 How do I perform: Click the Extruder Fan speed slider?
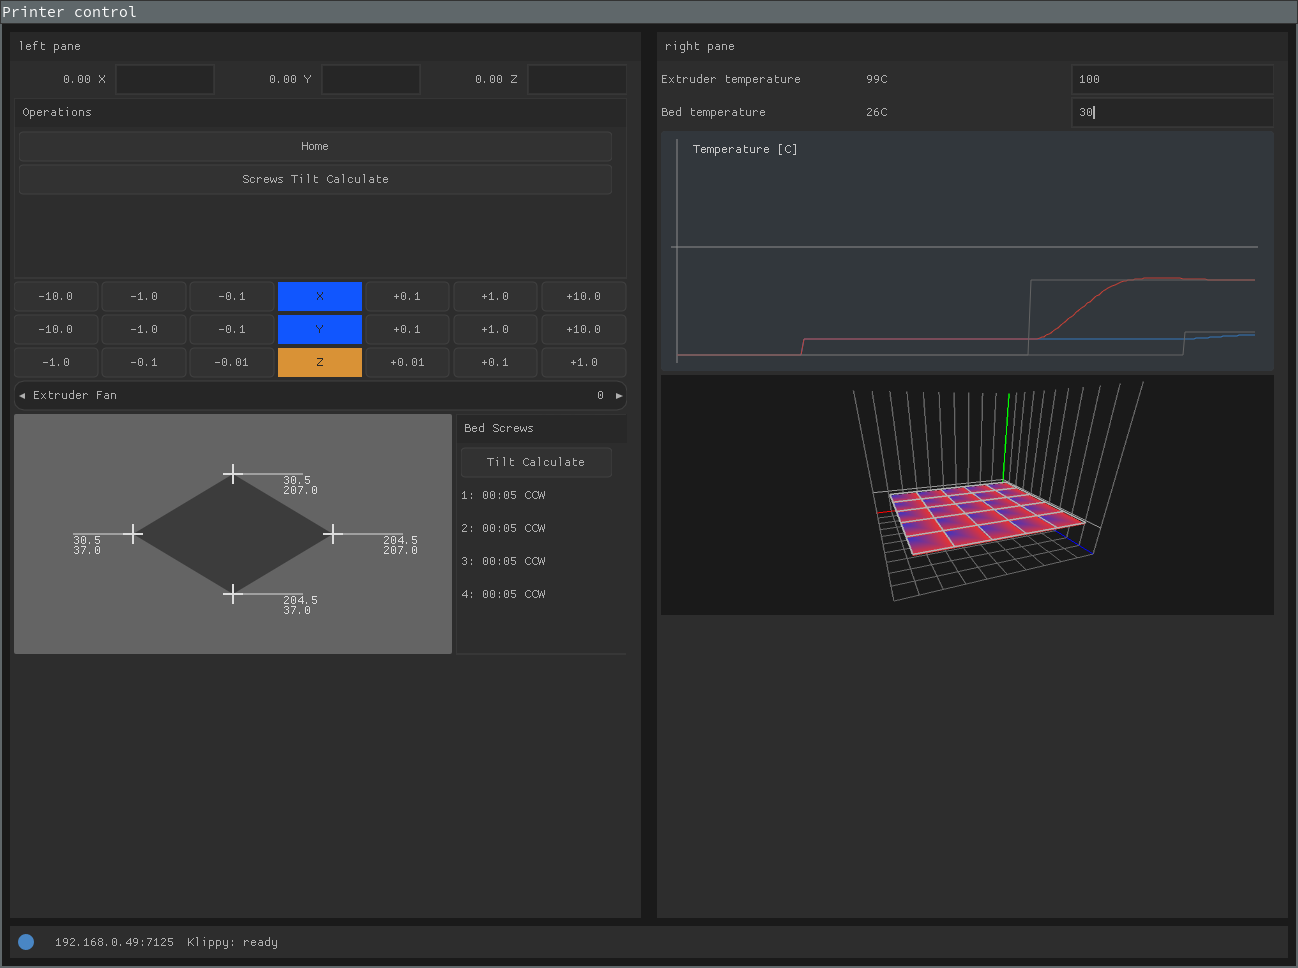(x=320, y=396)
